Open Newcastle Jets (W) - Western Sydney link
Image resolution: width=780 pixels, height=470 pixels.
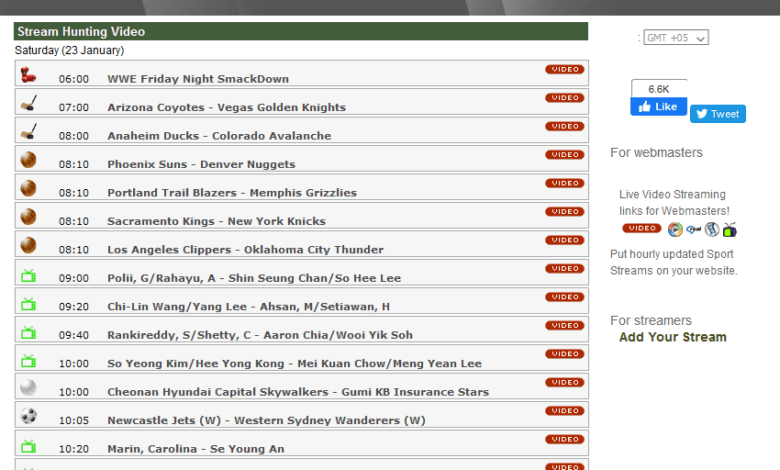[267, 420]
